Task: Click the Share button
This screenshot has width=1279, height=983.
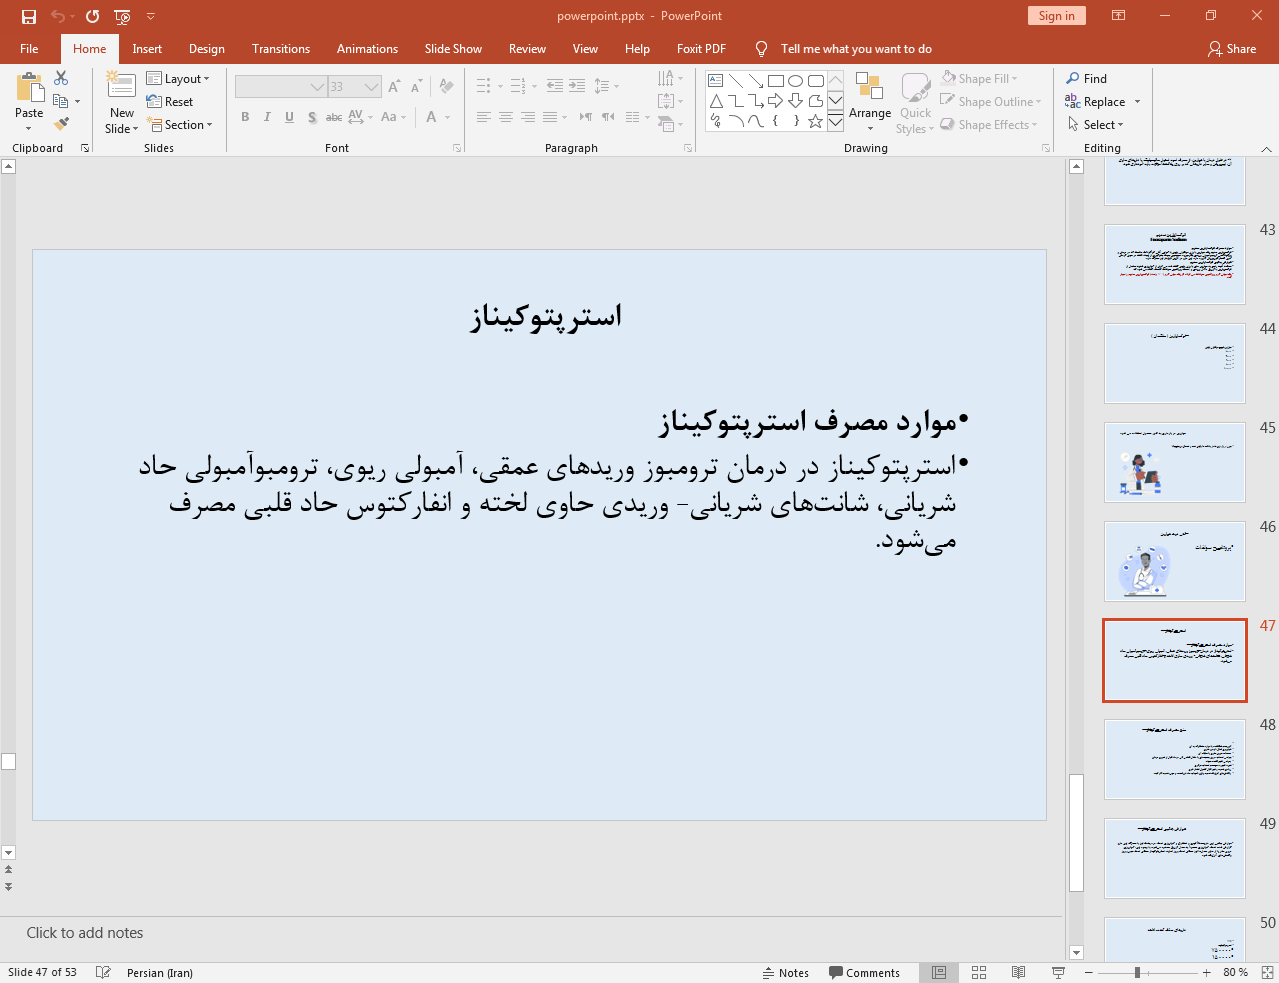Action: click(x=1232, y=48)
